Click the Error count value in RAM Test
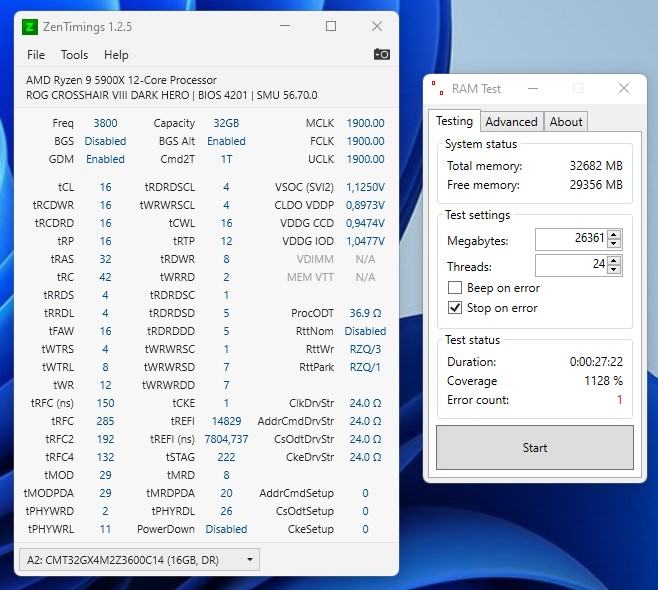Screen dimensions: 658x590 (x=619, y=400)
